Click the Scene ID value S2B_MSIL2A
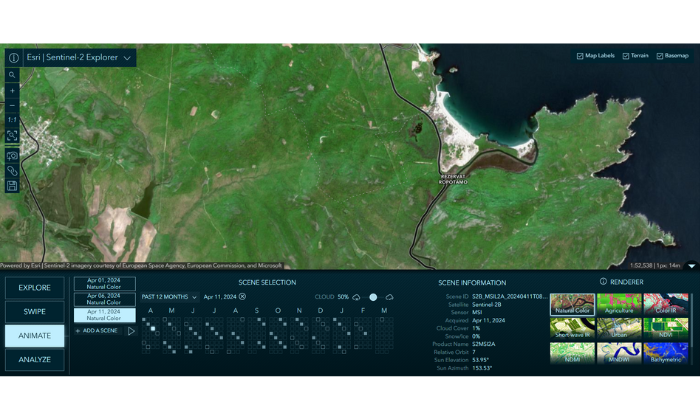 coord(509,296)
